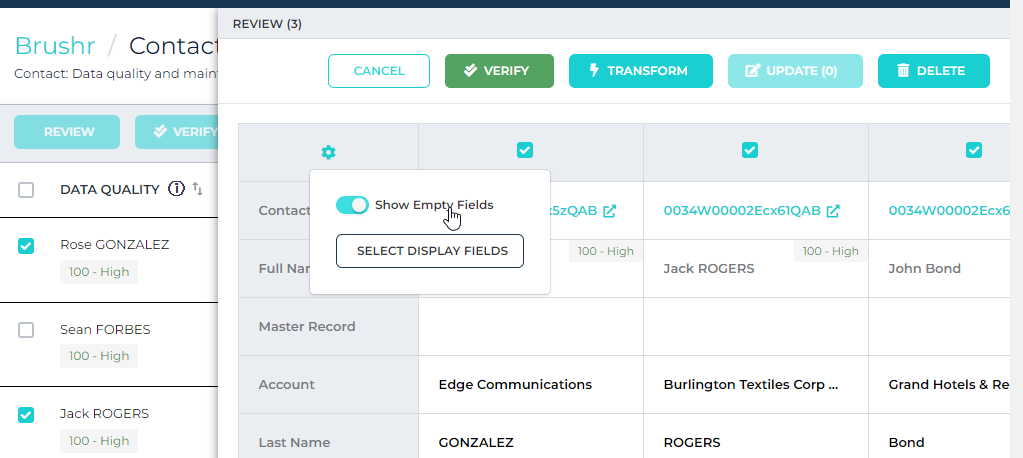Uncheck the first record column checkbox
Image resolution: width=1023 pixels, height=458 pixels.
point(525,150)
